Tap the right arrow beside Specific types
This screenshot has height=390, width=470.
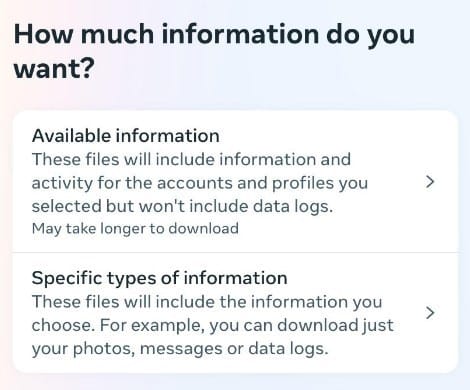point(430,313)
